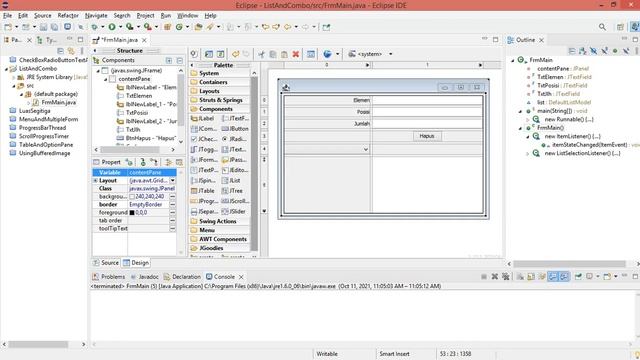Click the green Run button in main toolbar
640x360 pixels.
(x=111, y=27)
